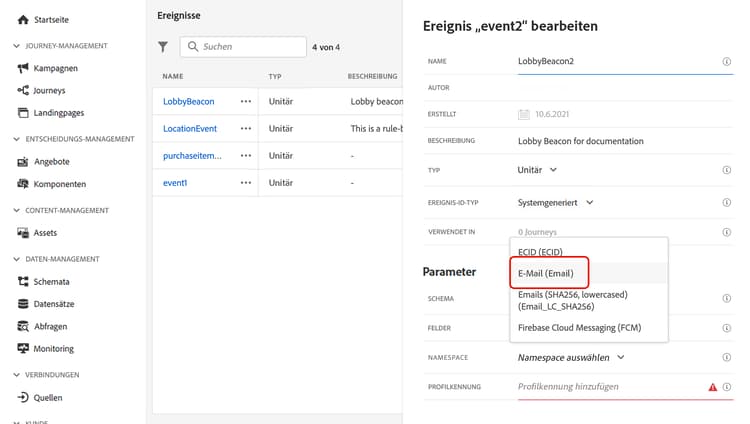Viewport: 750px width, 424px height.
Task: Click the Landingpages icon
Action: (x=23, y=112)
